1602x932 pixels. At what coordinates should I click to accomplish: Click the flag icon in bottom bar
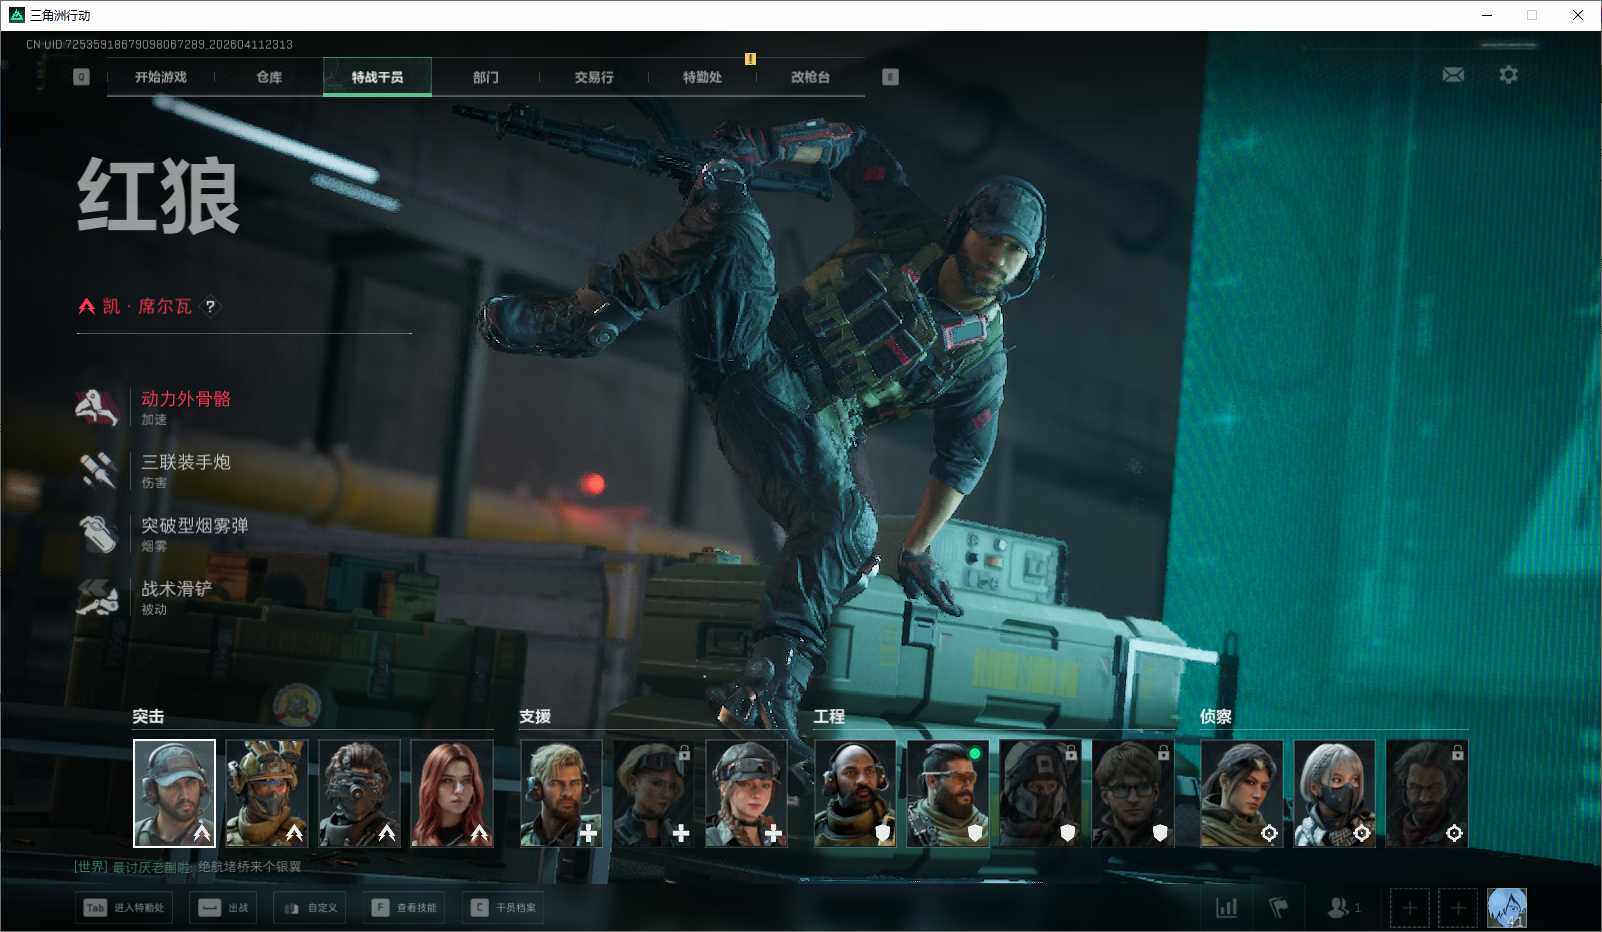tap(1278, 907)
